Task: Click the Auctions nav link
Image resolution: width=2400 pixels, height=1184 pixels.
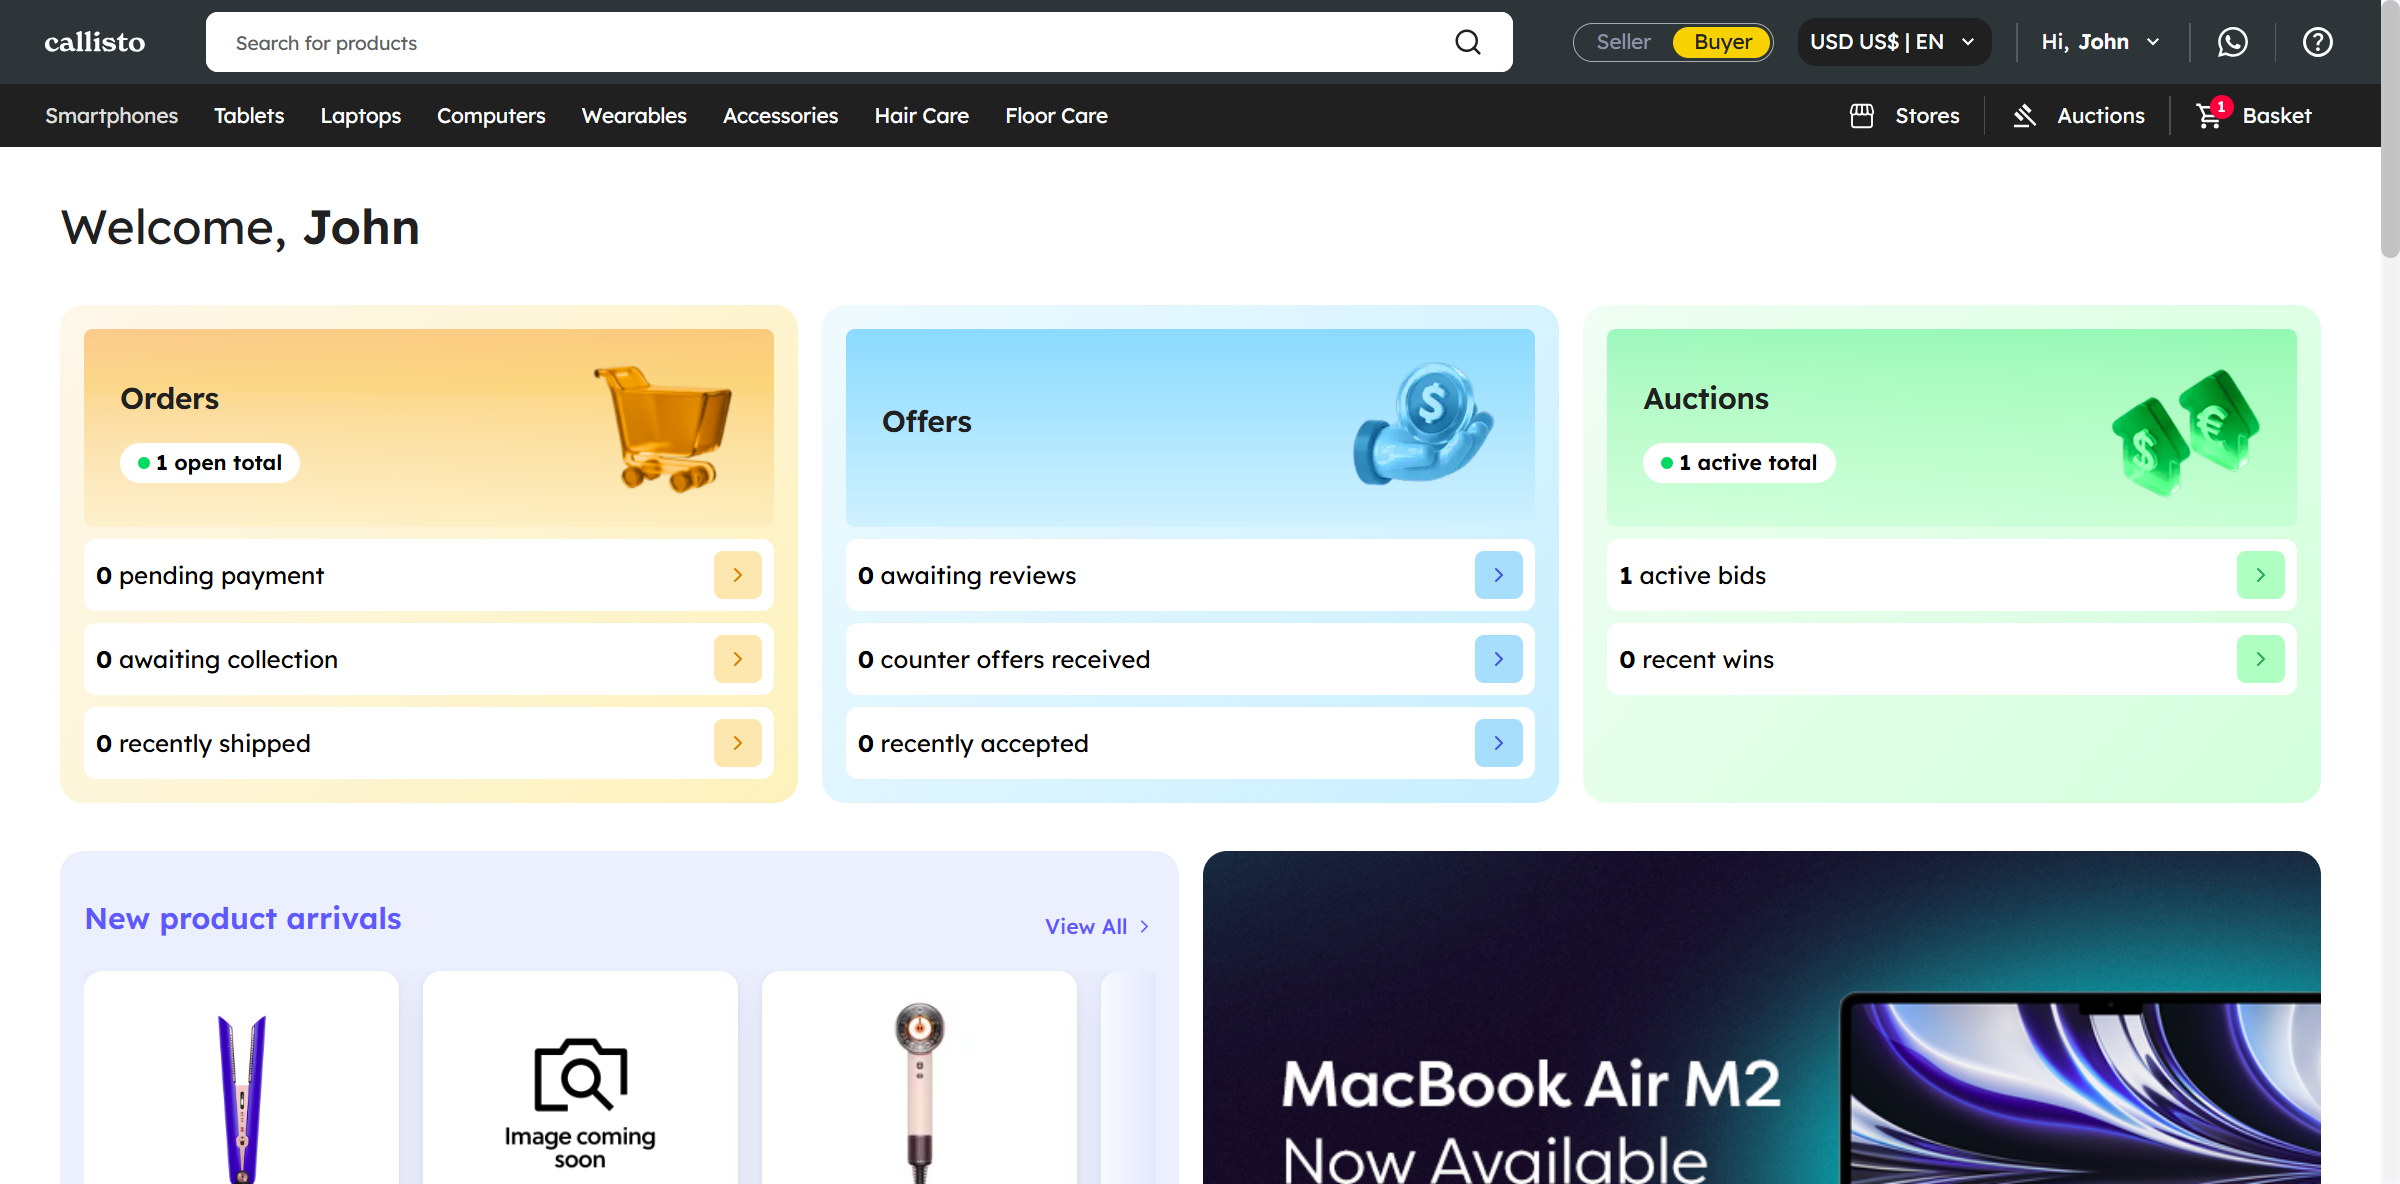Action: pos(2101,116)
